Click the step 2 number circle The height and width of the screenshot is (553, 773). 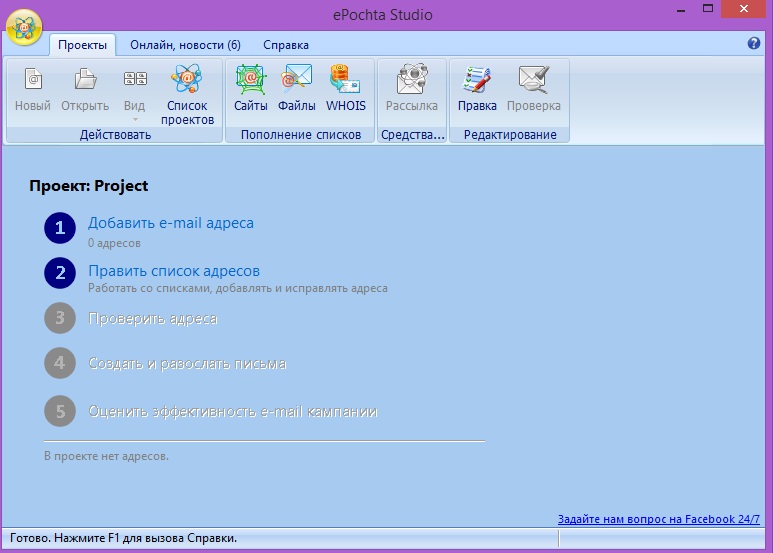(x=60, y=273)
